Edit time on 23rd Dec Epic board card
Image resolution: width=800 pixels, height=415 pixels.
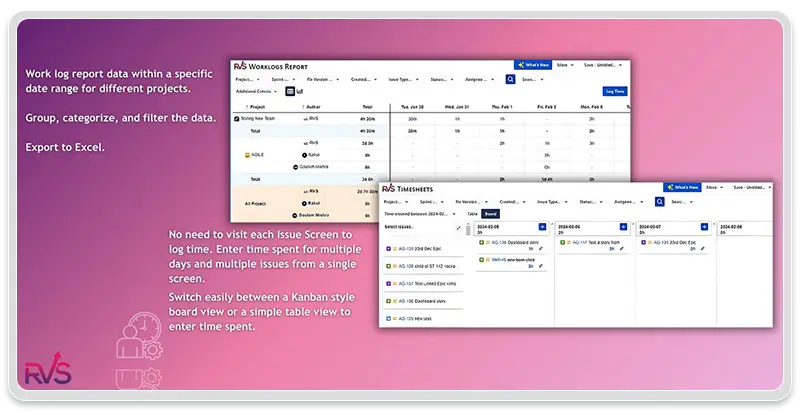coord(703,249)
